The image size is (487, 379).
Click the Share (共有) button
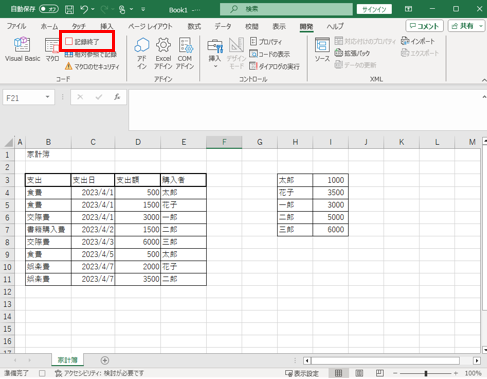click(x=466, y=26)
